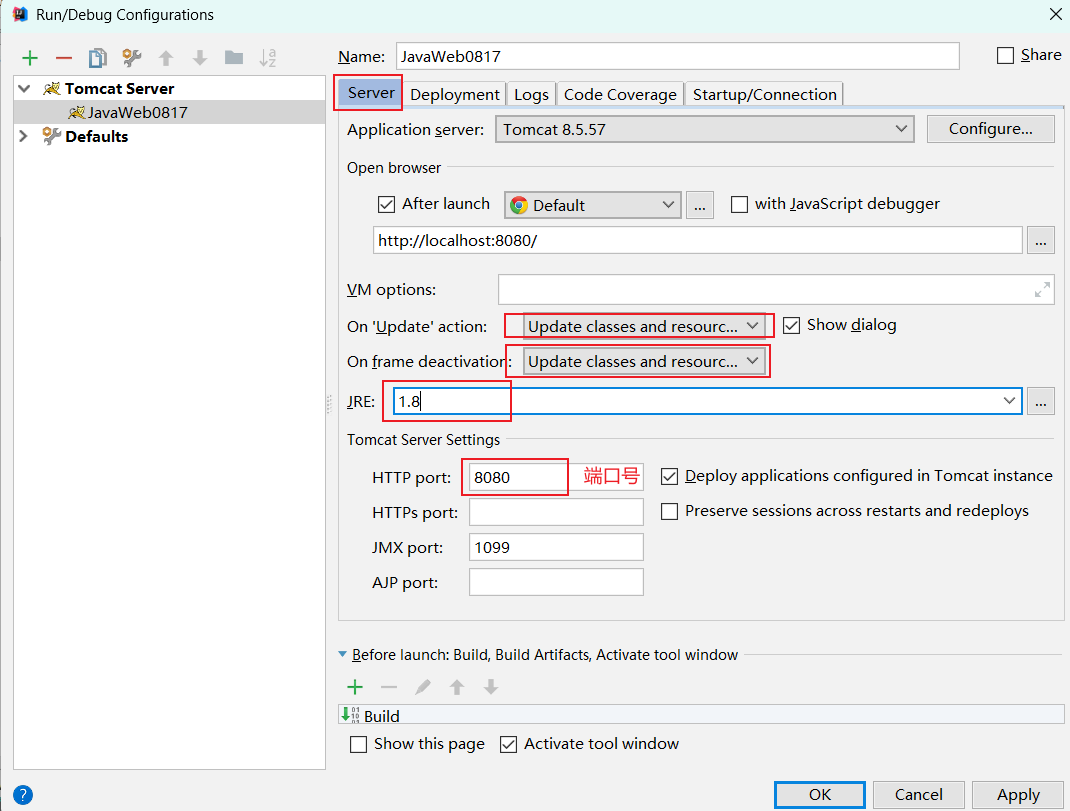This screenshot has width=1070, height=811.
Task: Collapse the Tomcat Server tree node
Action: pos(25,89)
